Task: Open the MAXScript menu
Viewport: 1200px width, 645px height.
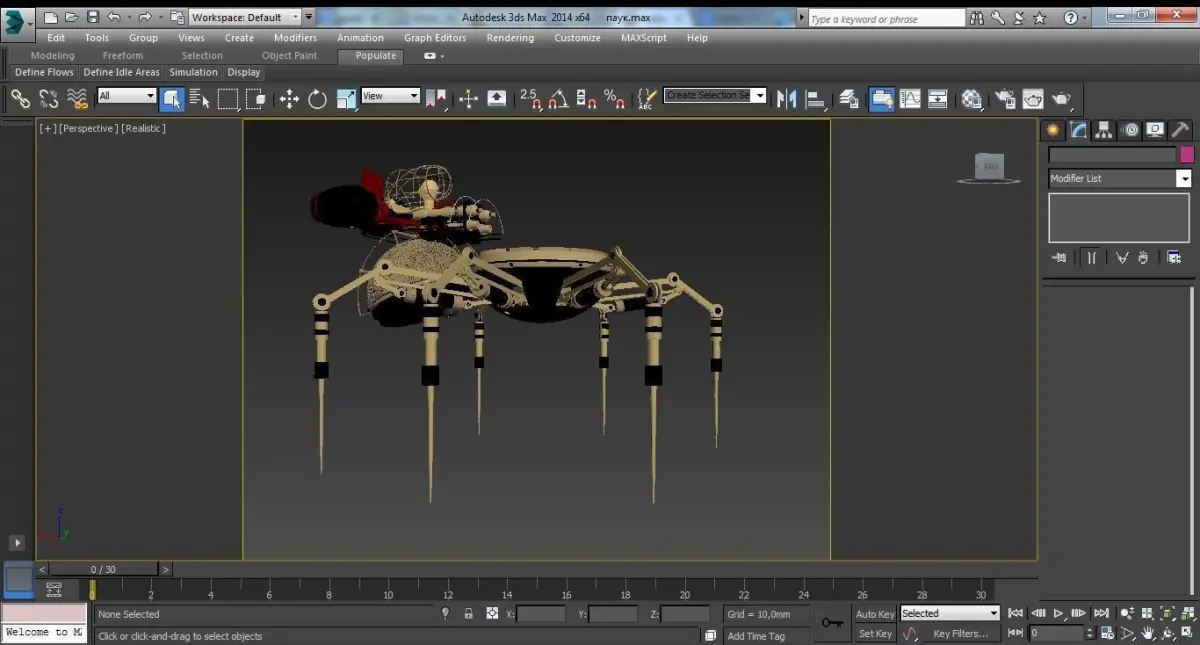Action: pos(644,38)
